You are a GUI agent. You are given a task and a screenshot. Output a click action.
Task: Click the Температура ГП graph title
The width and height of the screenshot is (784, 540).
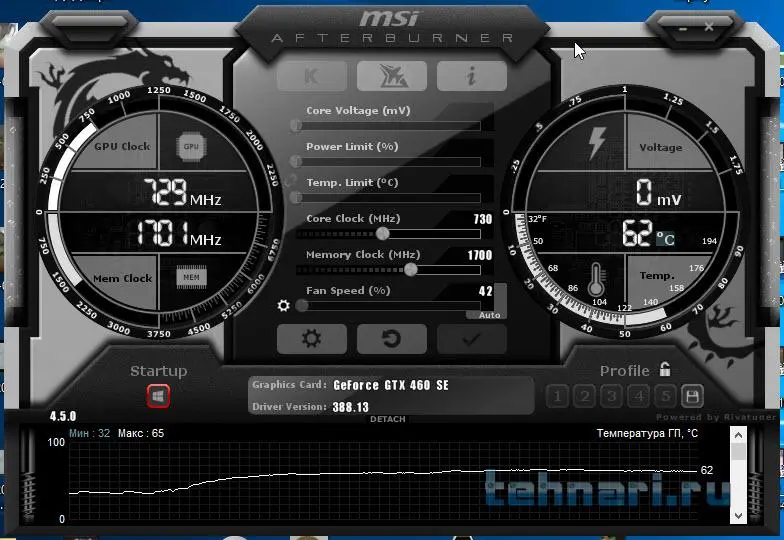[x=647, y=433]
